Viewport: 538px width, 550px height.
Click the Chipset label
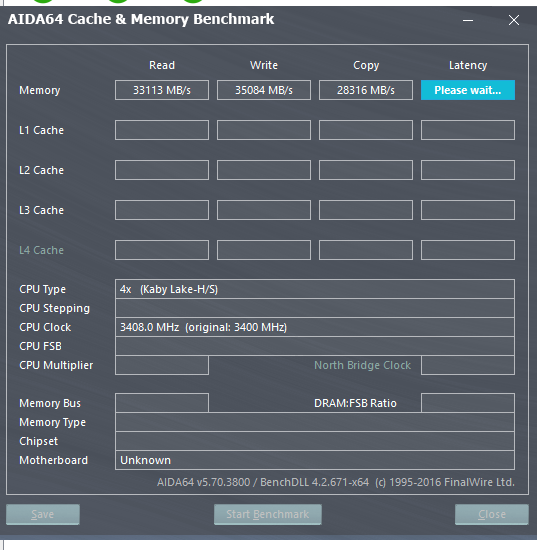[x=39, y=441]
